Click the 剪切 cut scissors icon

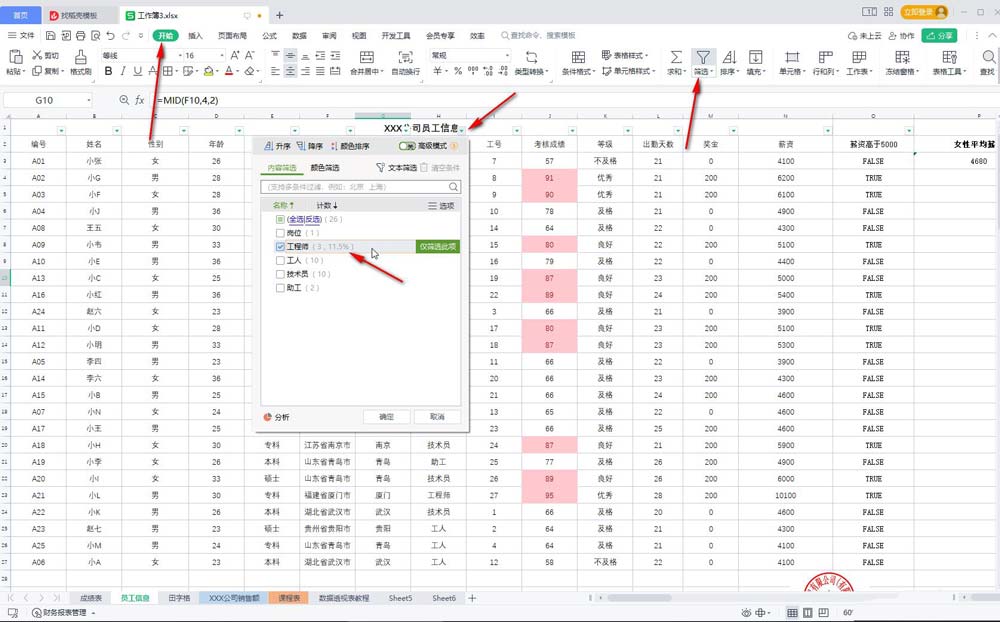tap(38, 56)
